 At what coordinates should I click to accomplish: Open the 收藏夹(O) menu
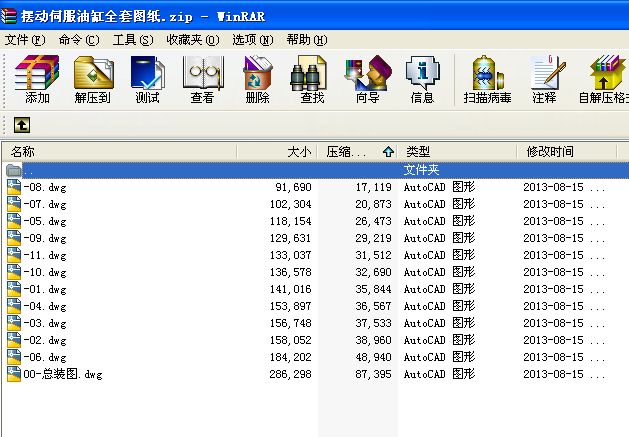(x=193, y=40)
